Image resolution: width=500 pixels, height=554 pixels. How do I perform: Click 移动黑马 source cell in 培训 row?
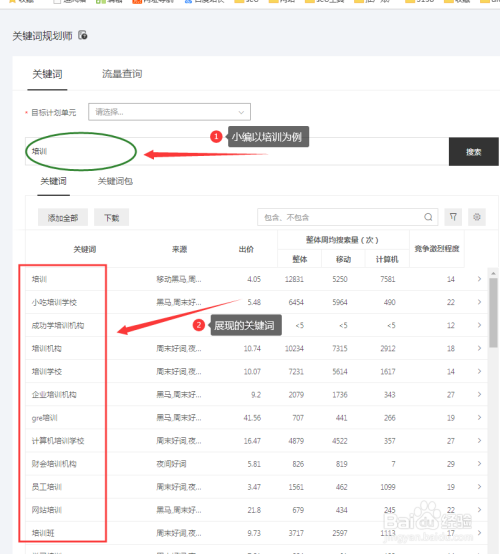click(179, 279)
